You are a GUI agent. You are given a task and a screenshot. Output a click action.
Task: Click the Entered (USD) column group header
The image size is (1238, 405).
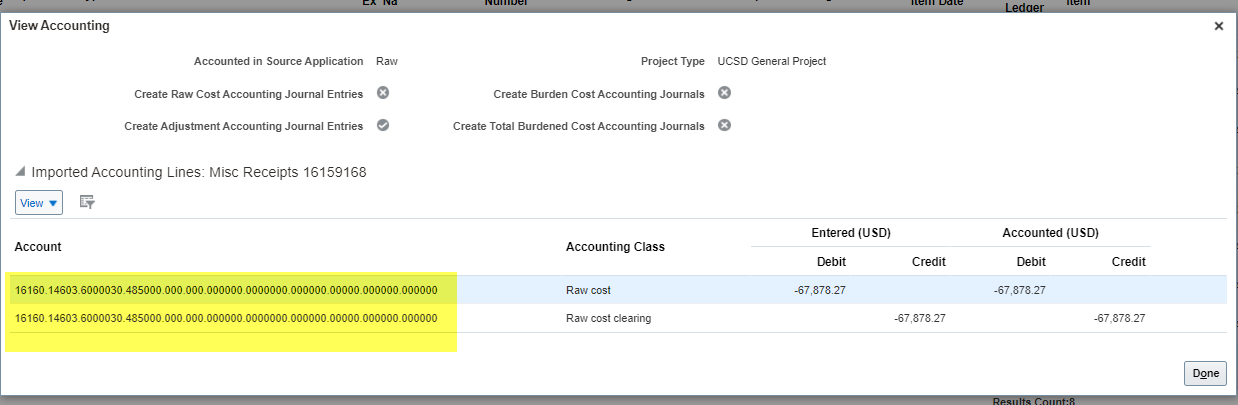[x=851, y=233]
